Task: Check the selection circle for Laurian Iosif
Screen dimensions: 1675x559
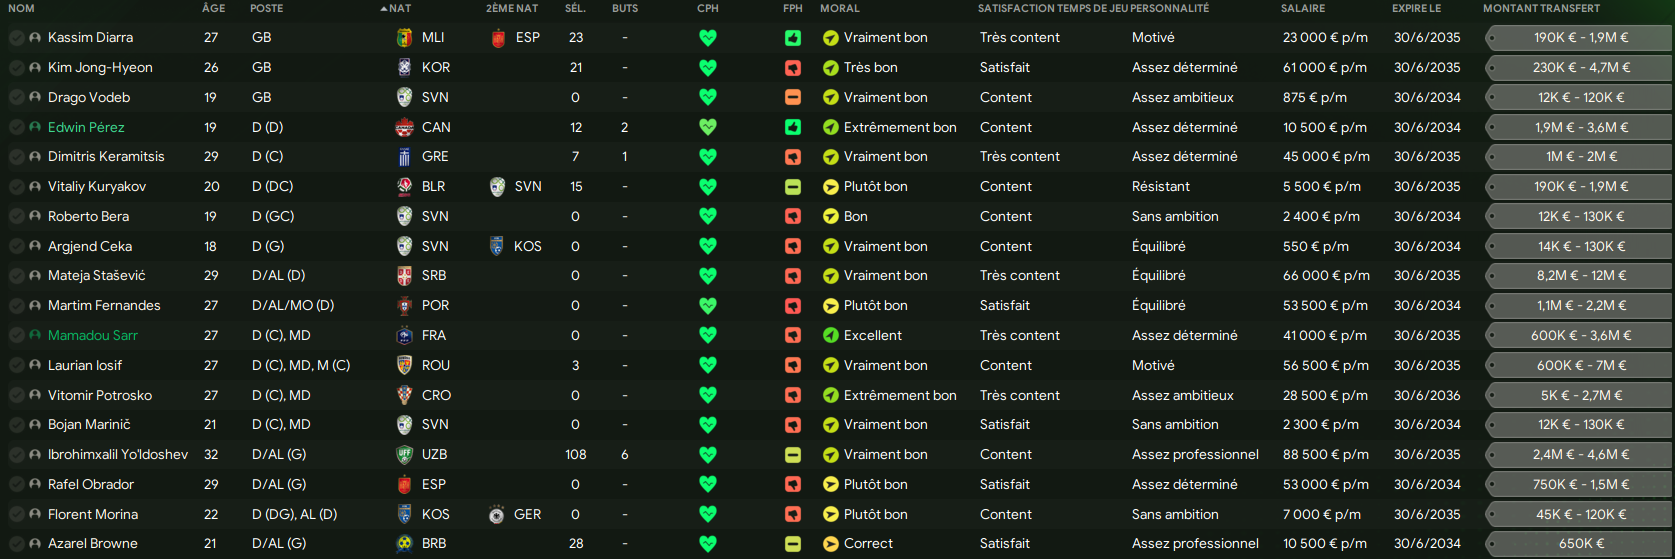Action: 17,366
